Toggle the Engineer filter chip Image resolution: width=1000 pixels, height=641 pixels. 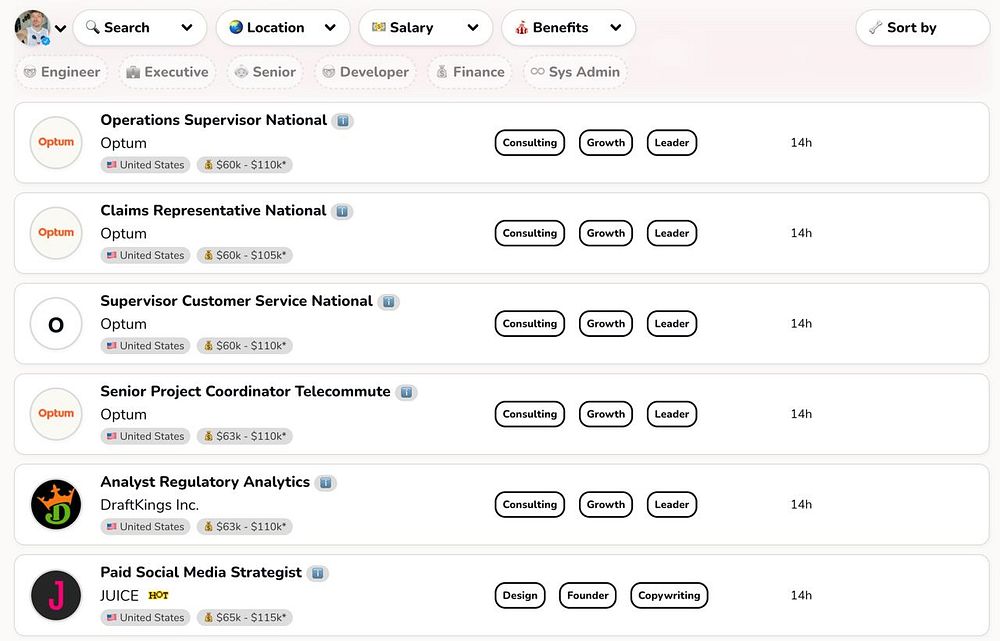[x=62, y=72]
